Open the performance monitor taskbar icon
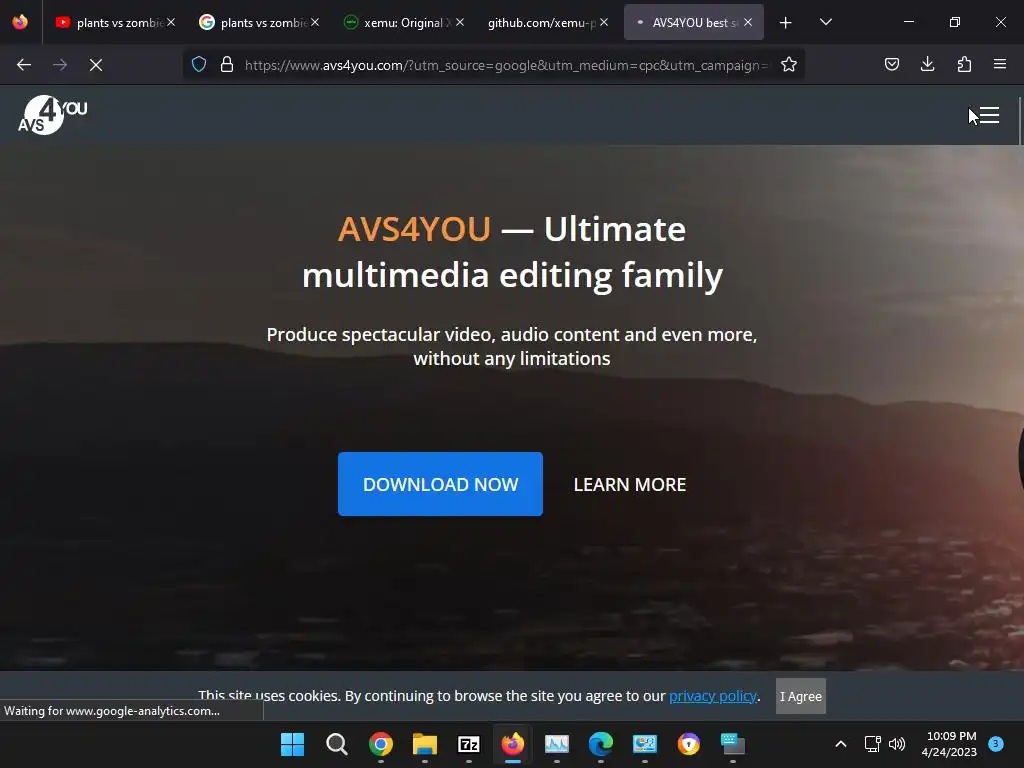Image resolution: width=1024 pixels, height=768 pixels. pos(557,744)
